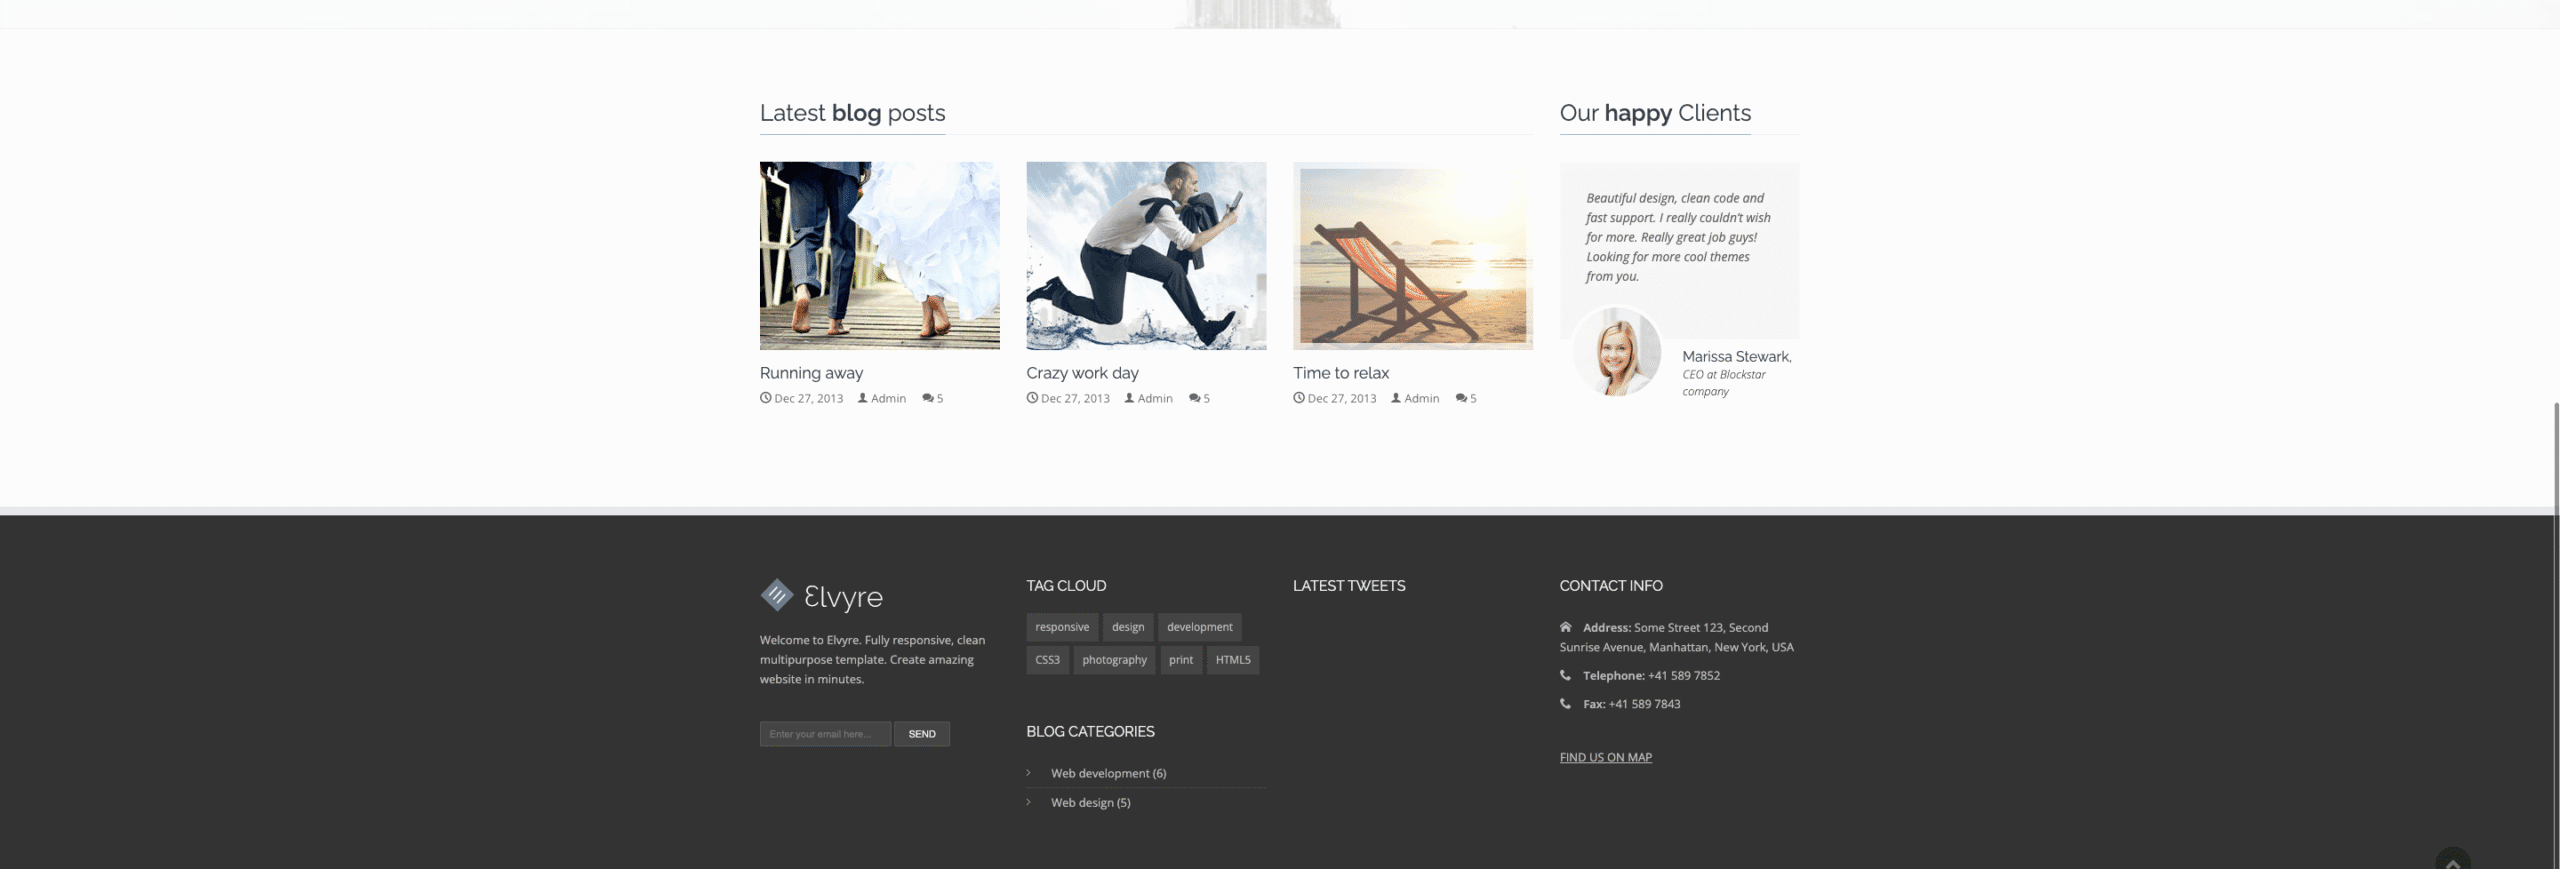Click the phone icon beside Telephone
Image resolution: width=2560 pixels, height=869 pixels.
pos(1565,675)
